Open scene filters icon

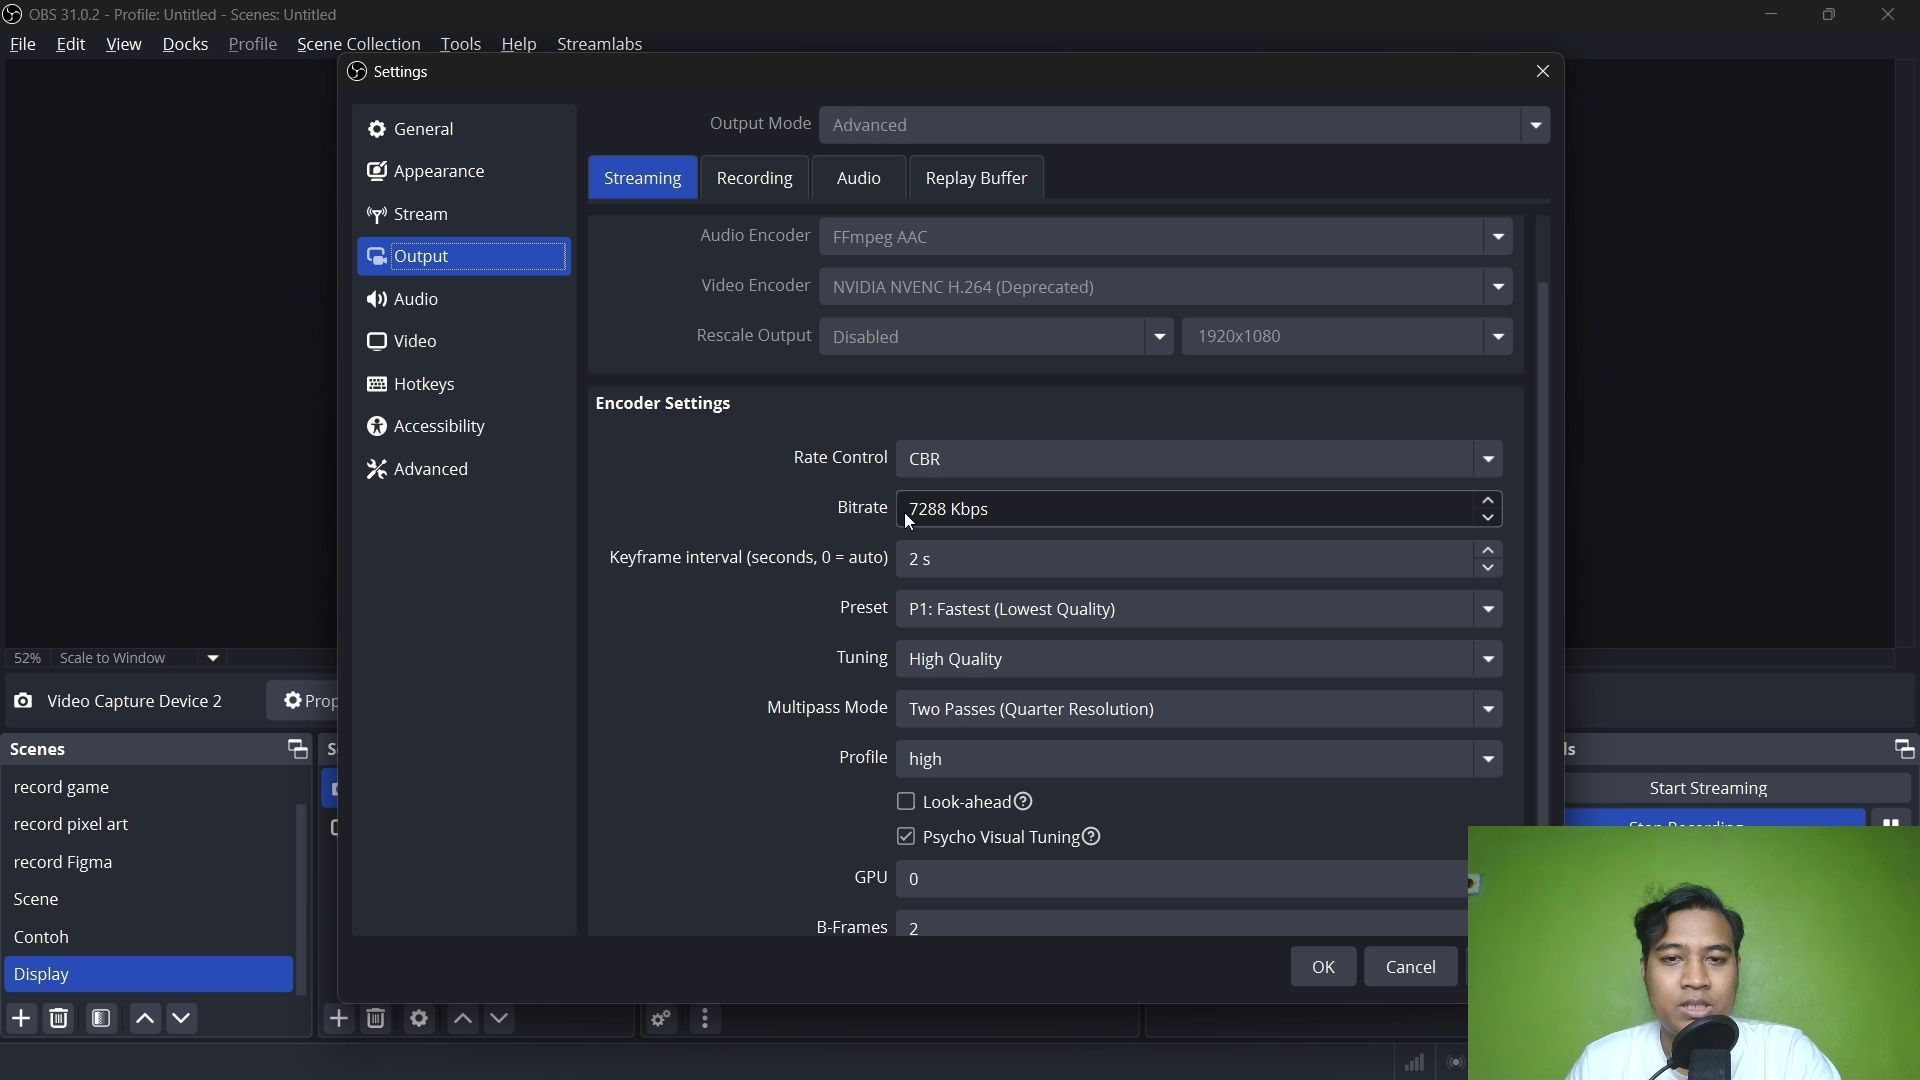click(101, 1020)
